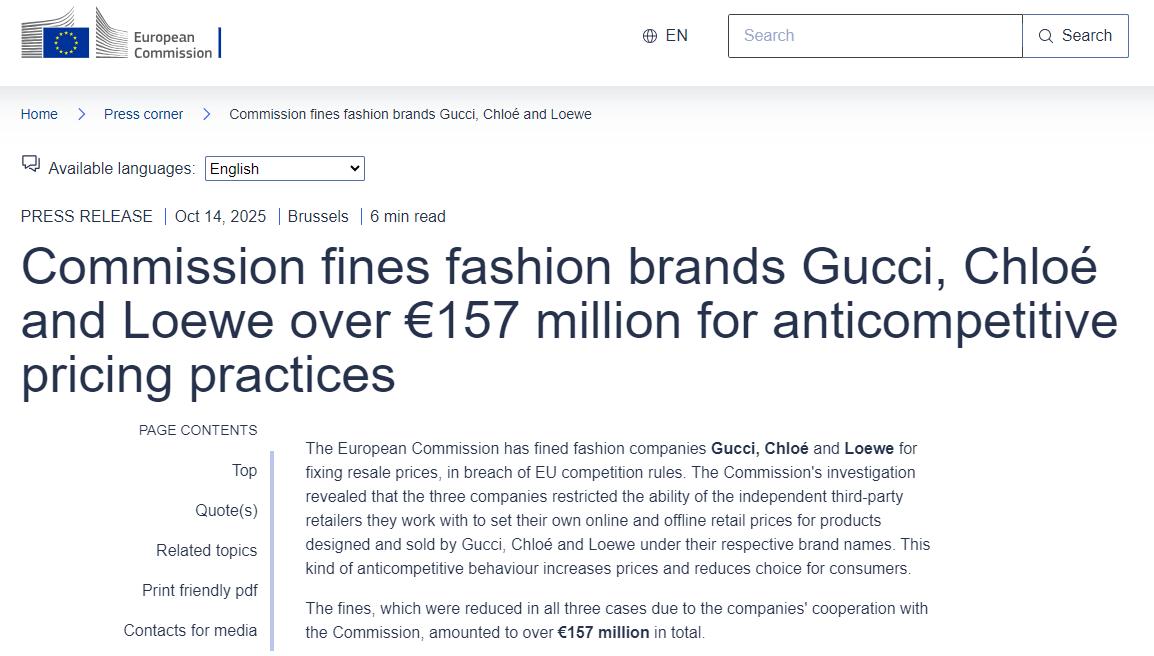Open the Press corner breadcrumb link
The width and height of the screenshot is (1154, 656).
point(143,114)
